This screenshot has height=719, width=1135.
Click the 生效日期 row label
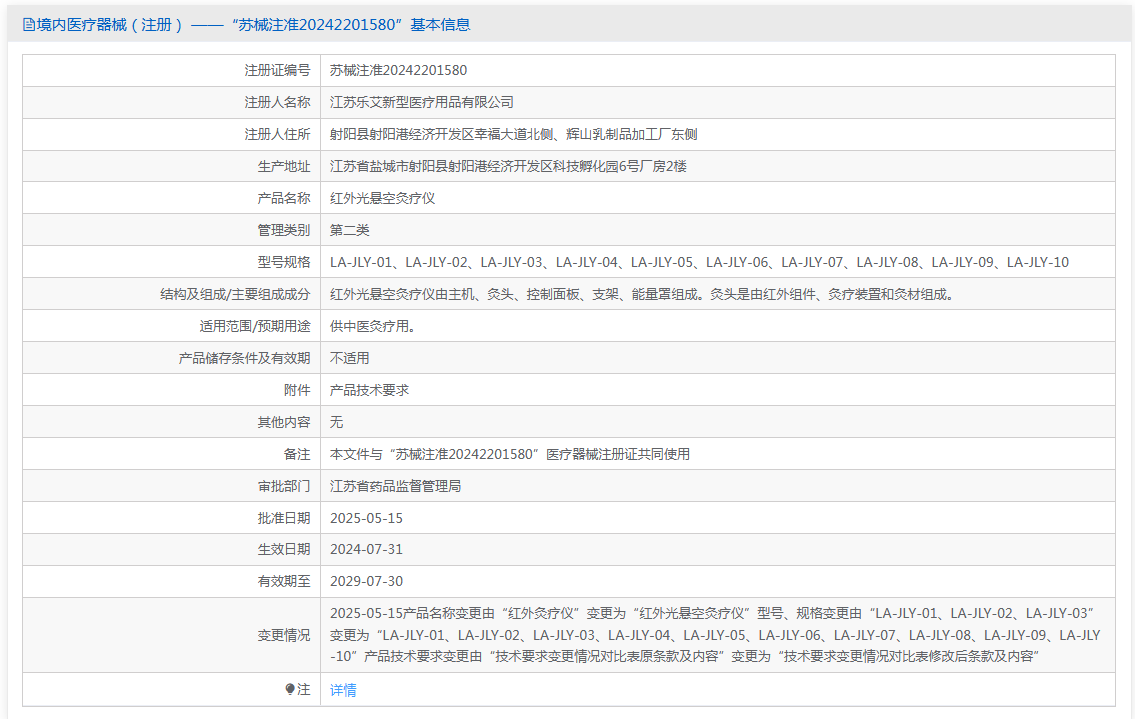[x=284, y=550]
